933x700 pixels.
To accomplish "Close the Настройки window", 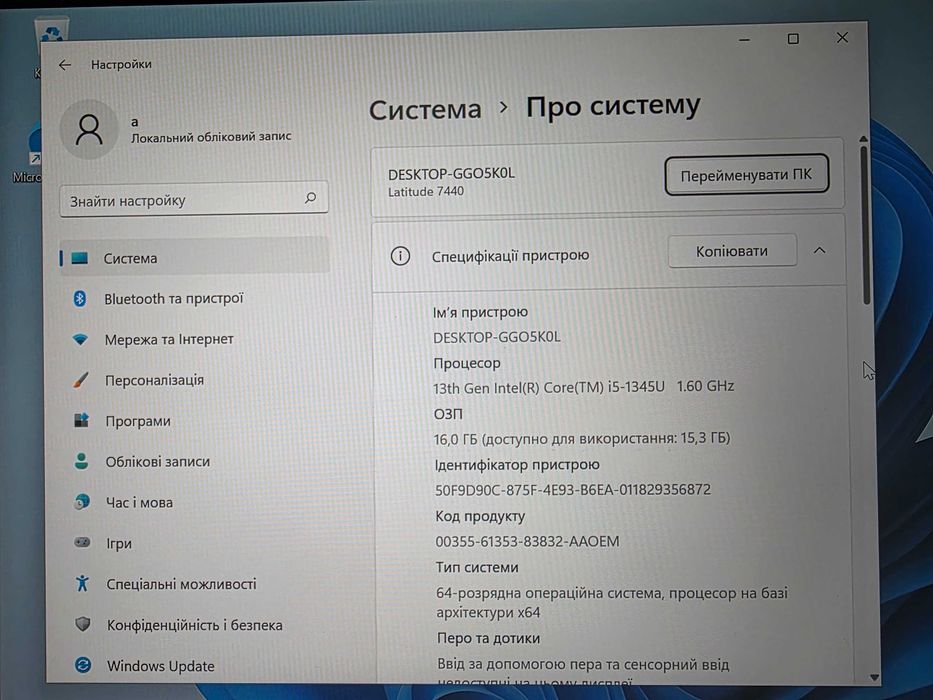I will (x=842, y=38).
